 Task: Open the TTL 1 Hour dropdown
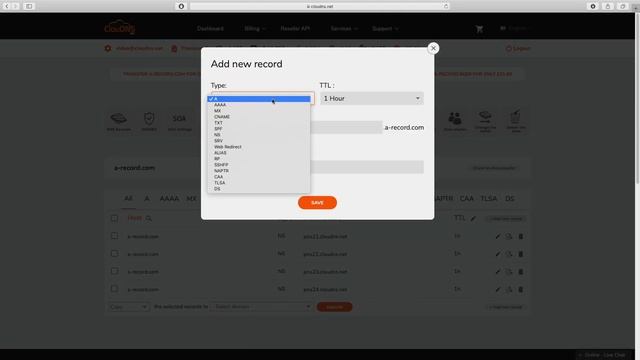372,98
